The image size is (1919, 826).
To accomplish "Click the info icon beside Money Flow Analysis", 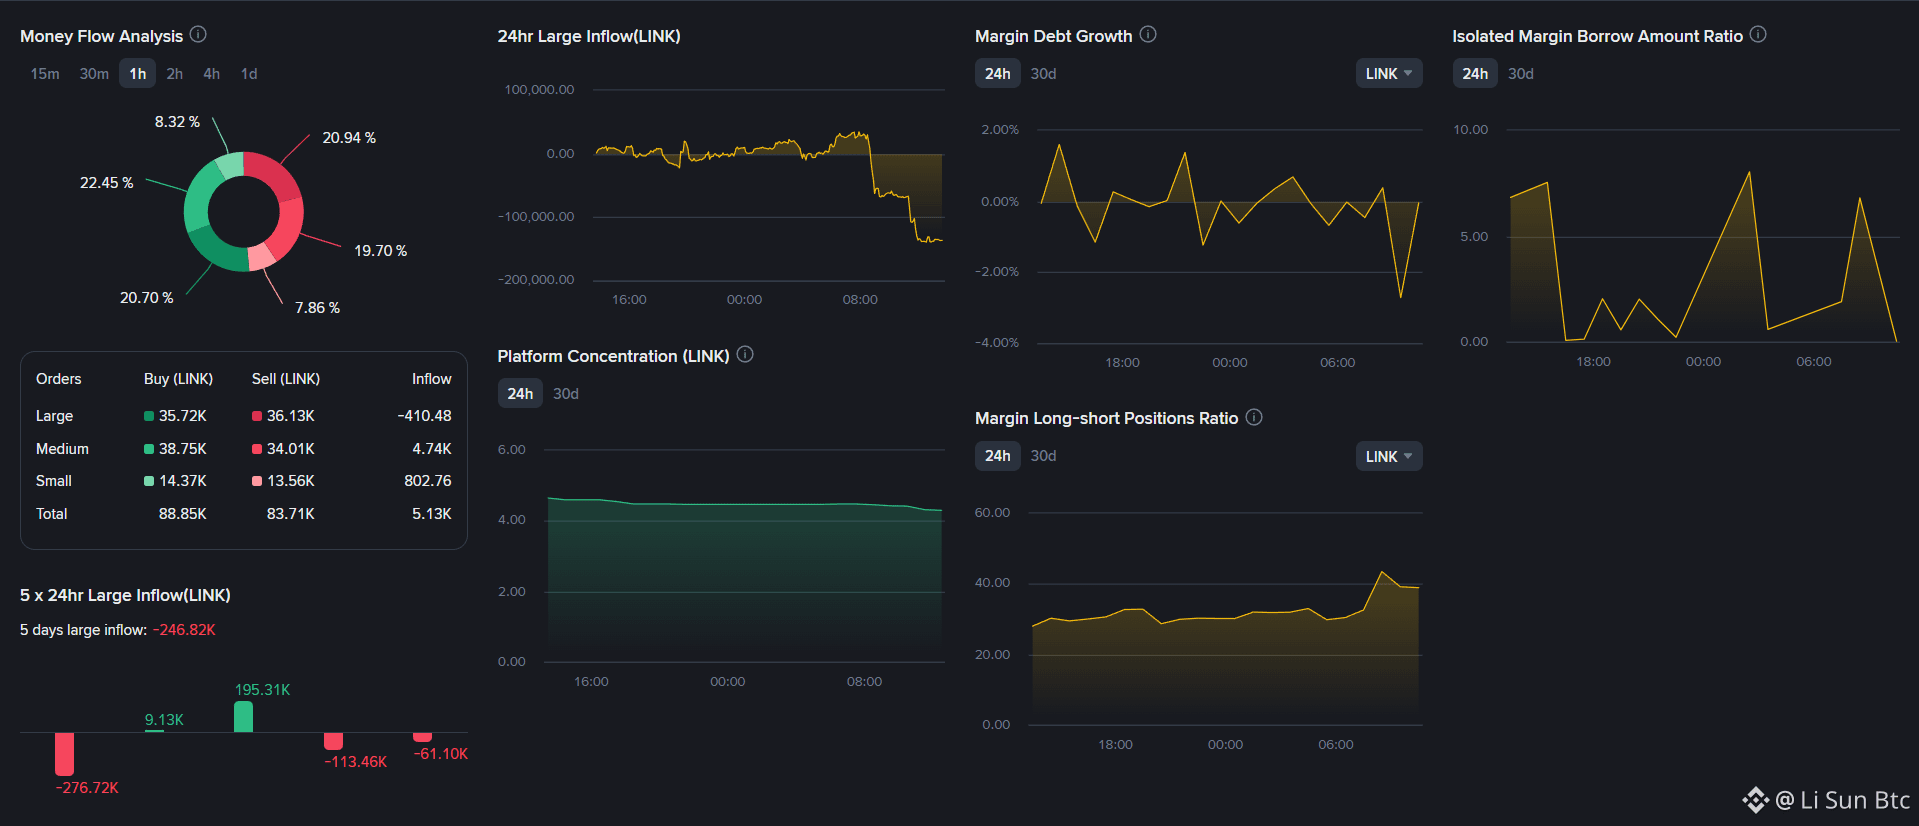I will pyautogui.click(x=198, y=35).
